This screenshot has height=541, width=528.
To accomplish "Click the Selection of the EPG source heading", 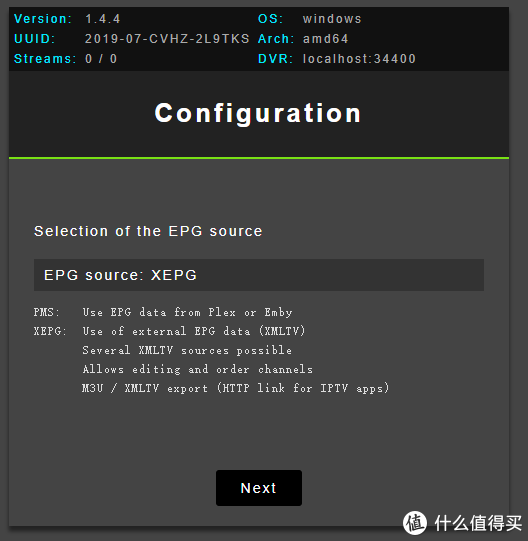I will (148, 231).
